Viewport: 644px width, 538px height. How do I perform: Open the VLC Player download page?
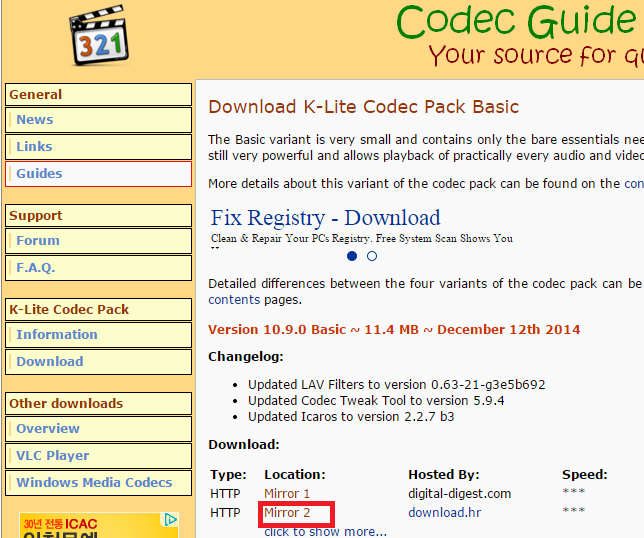click(99, 456)
